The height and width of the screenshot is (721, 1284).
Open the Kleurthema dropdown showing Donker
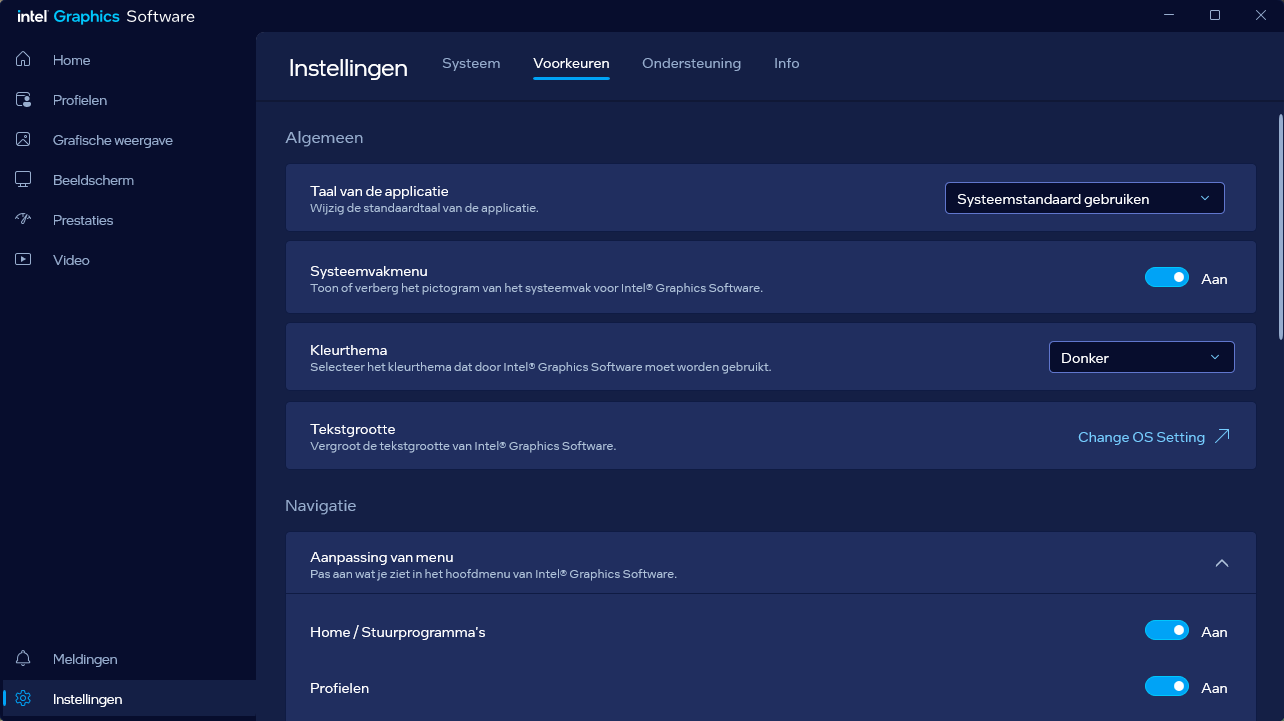(x=1141, y=358)
